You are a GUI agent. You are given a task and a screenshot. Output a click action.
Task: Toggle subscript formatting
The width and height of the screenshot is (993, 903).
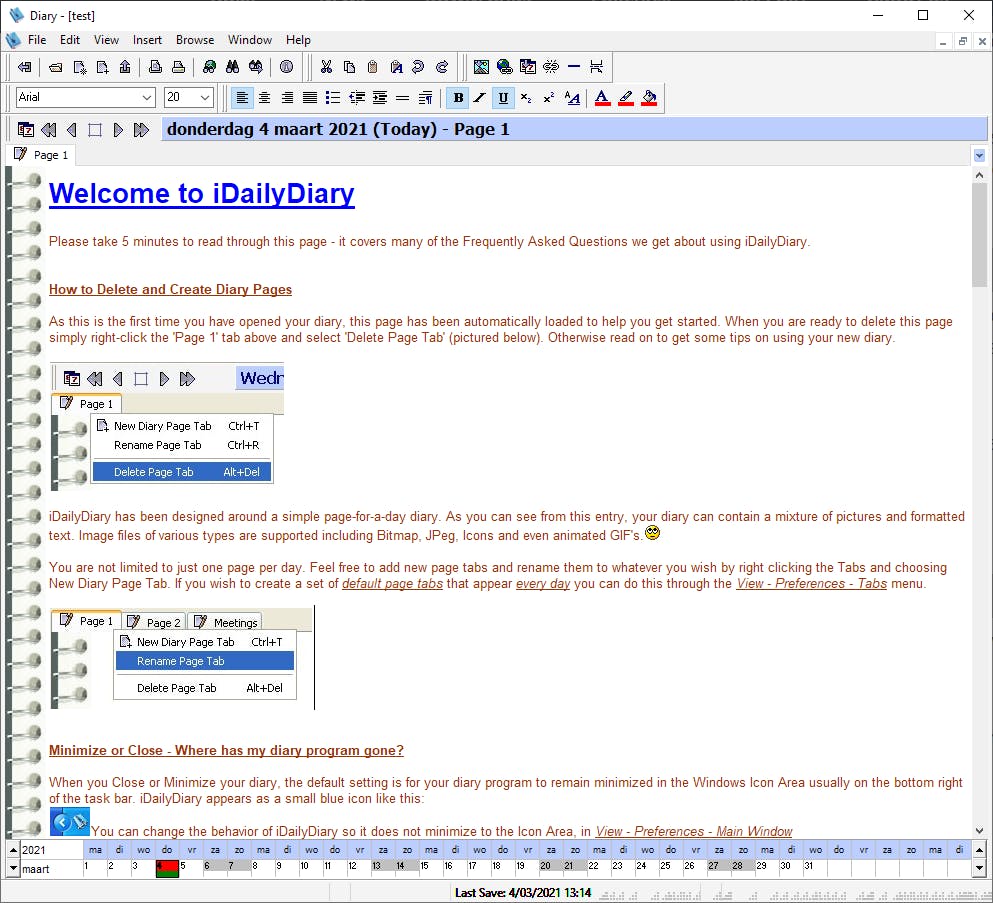pyautogui.click(x=526, y=98)
